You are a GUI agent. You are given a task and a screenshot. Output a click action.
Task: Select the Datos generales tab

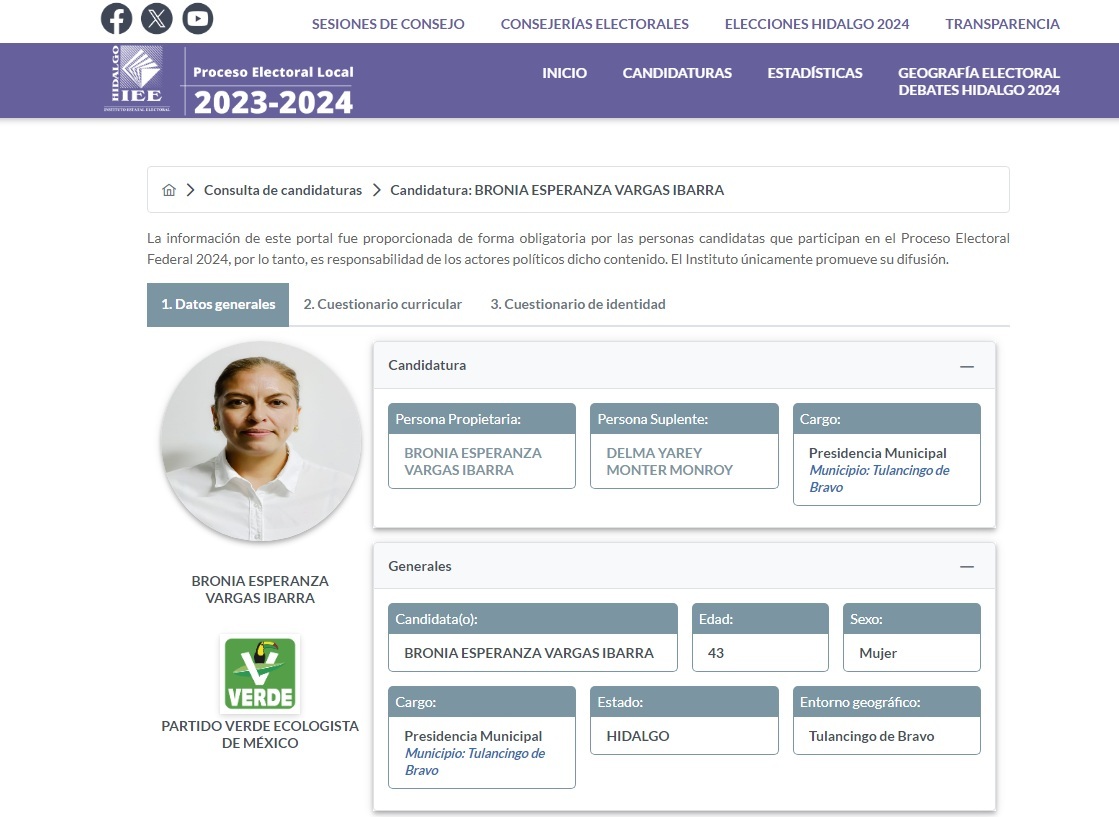[218, 304]
